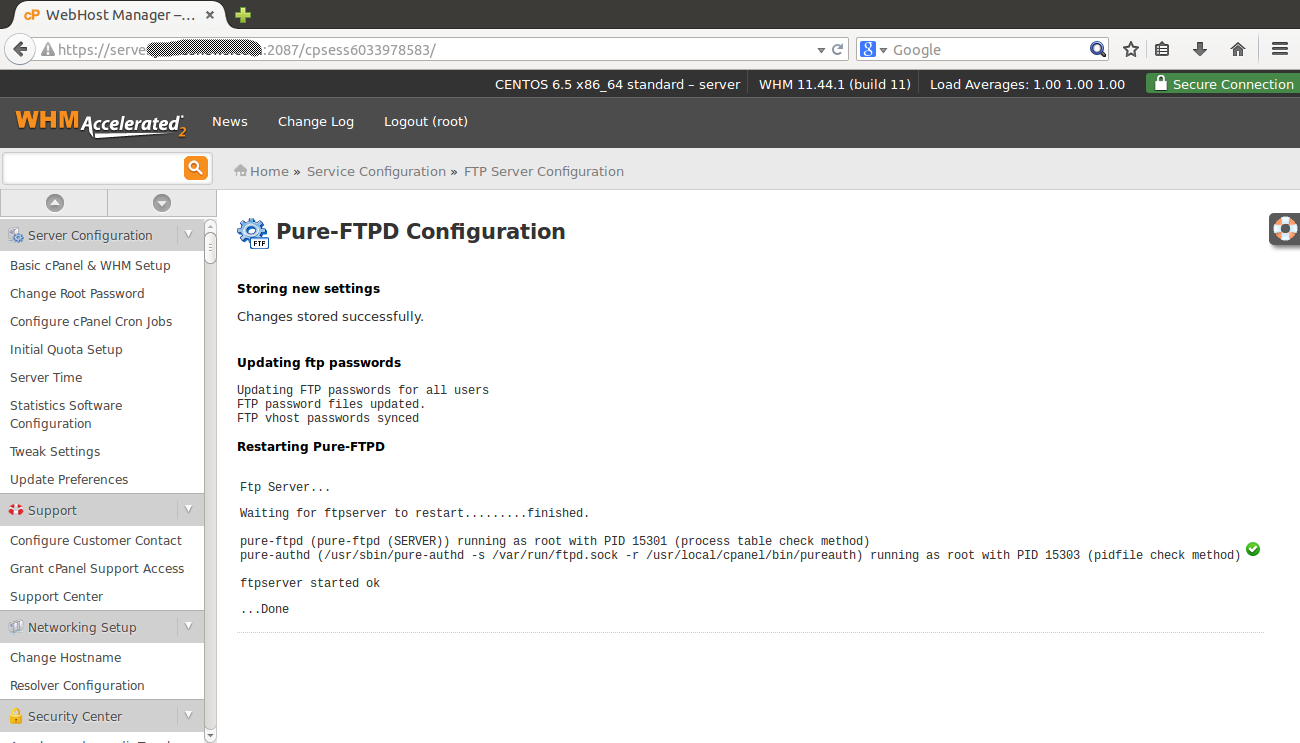
Task: Click the Support lifebuoy icon in sidebar
Action: click(x=16, y=510)
